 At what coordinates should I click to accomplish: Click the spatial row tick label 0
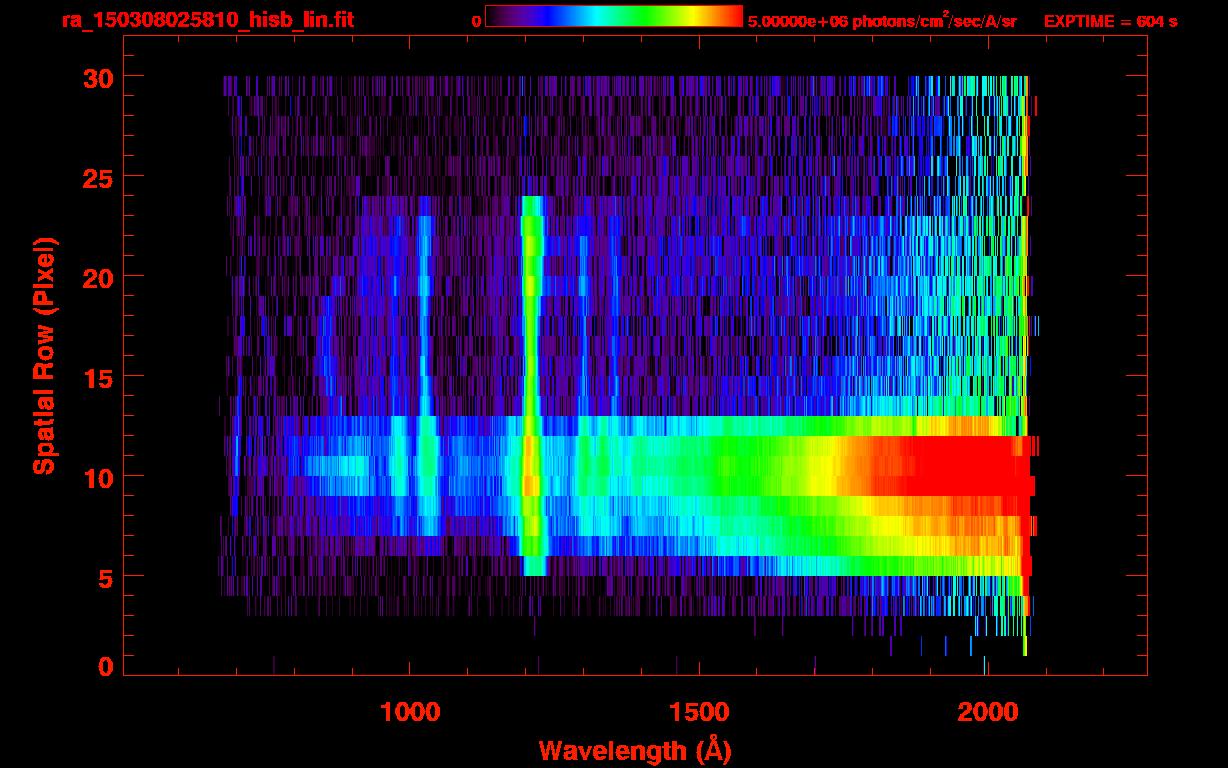point(105,666)
